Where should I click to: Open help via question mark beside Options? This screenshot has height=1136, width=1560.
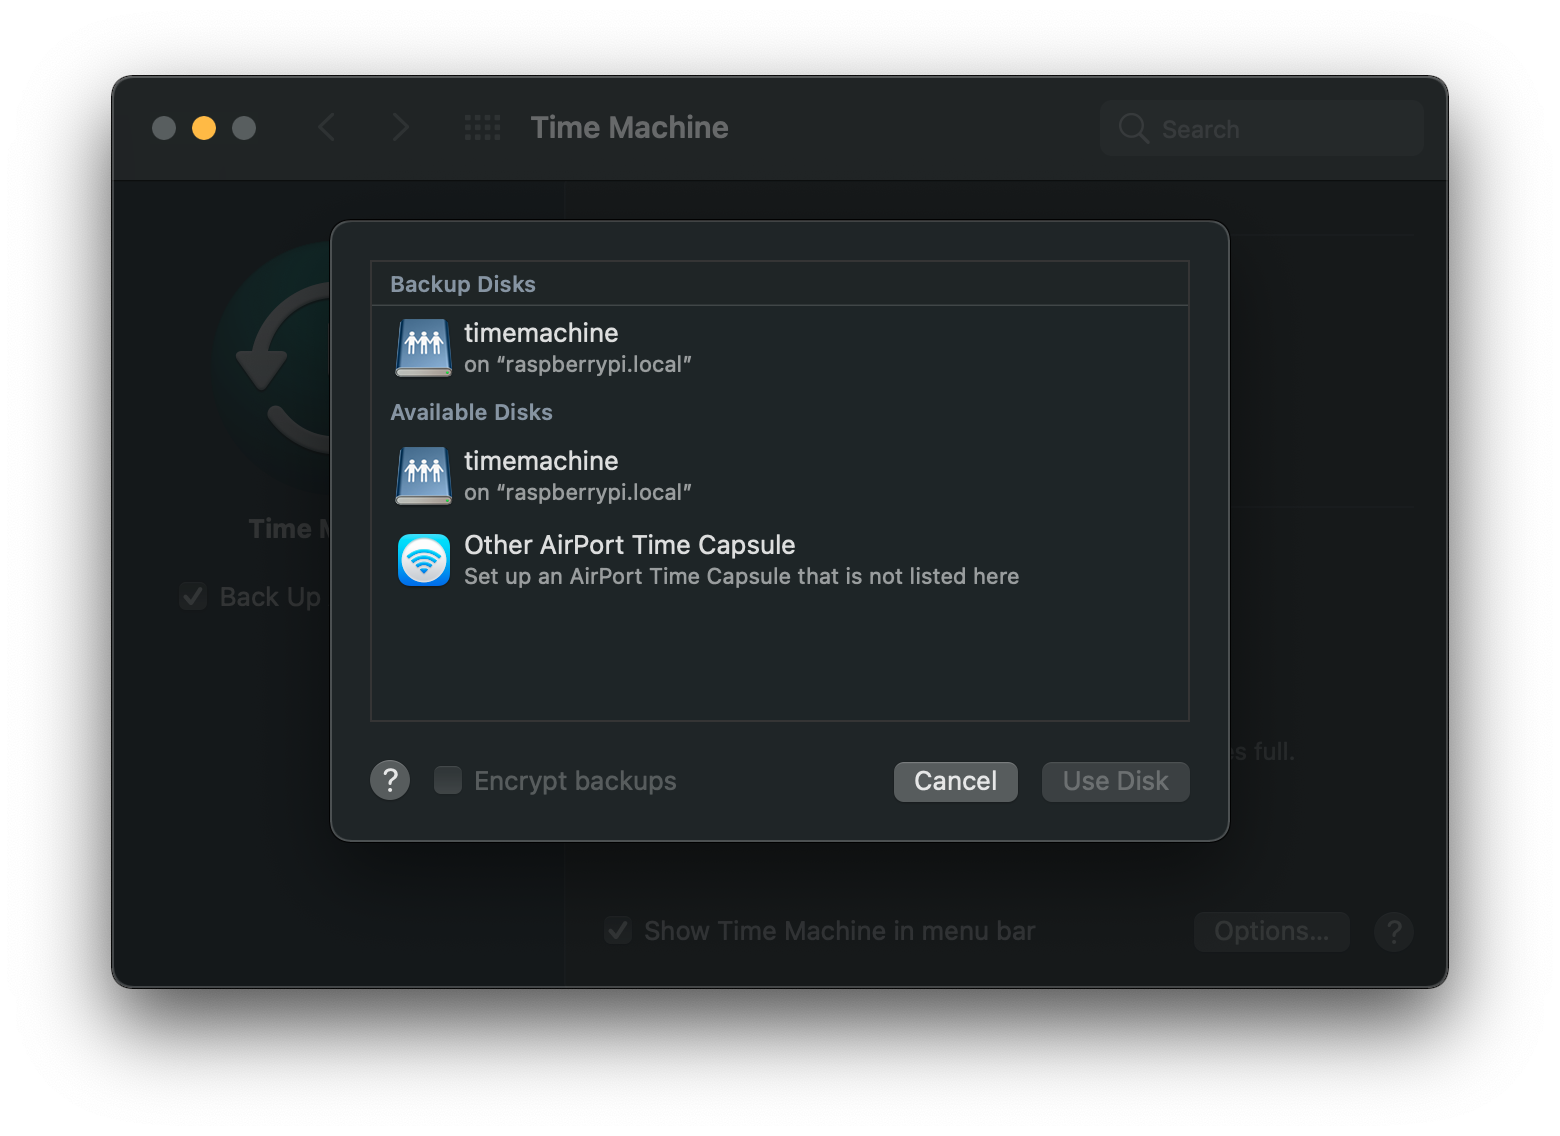pos(1394,932)
